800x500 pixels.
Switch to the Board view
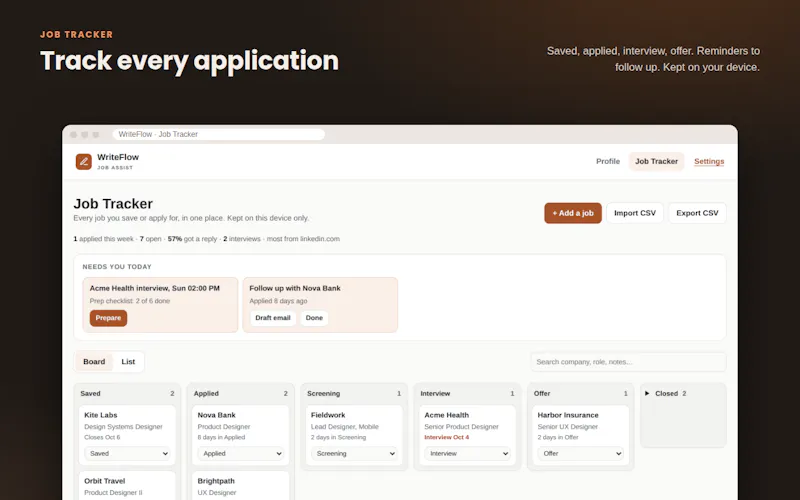pos(94,362)
